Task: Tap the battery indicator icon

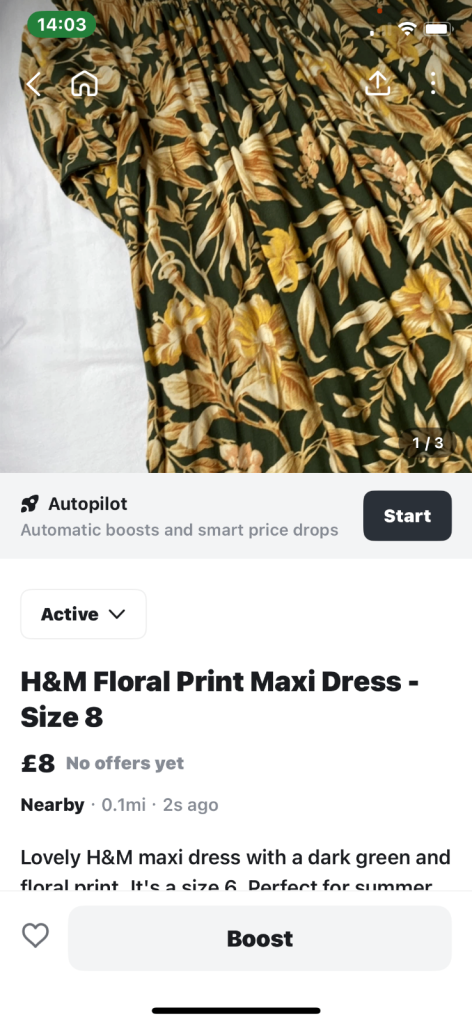Action: [437, 29]
